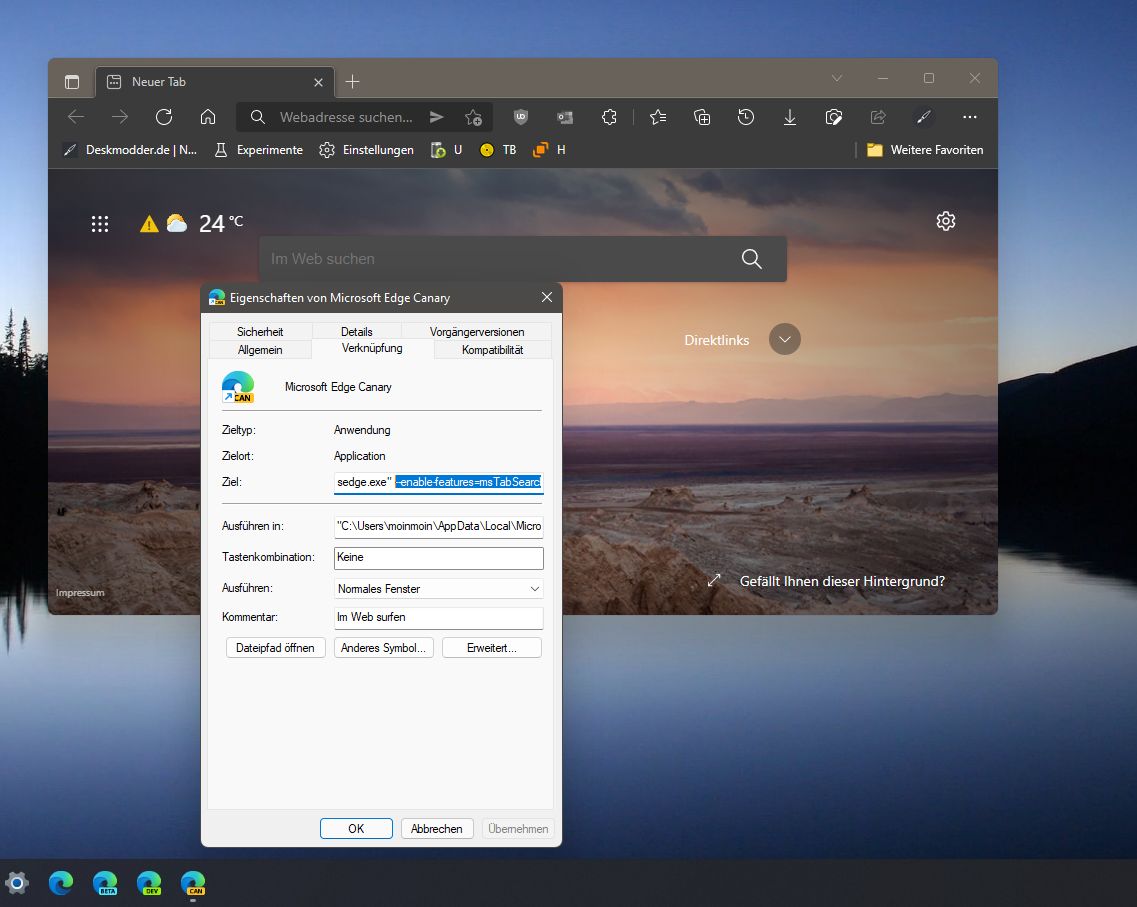
Task: Open app launcher grid on new tab
Action: tap(100, 224)
